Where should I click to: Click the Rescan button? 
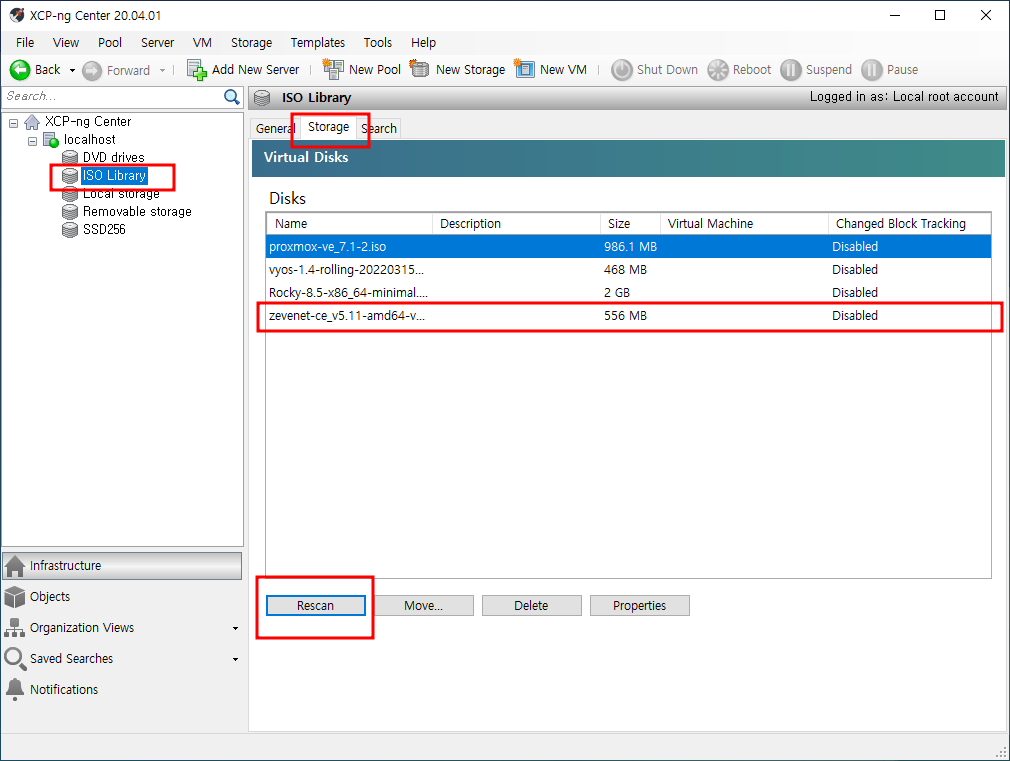(x=316, y=606)
